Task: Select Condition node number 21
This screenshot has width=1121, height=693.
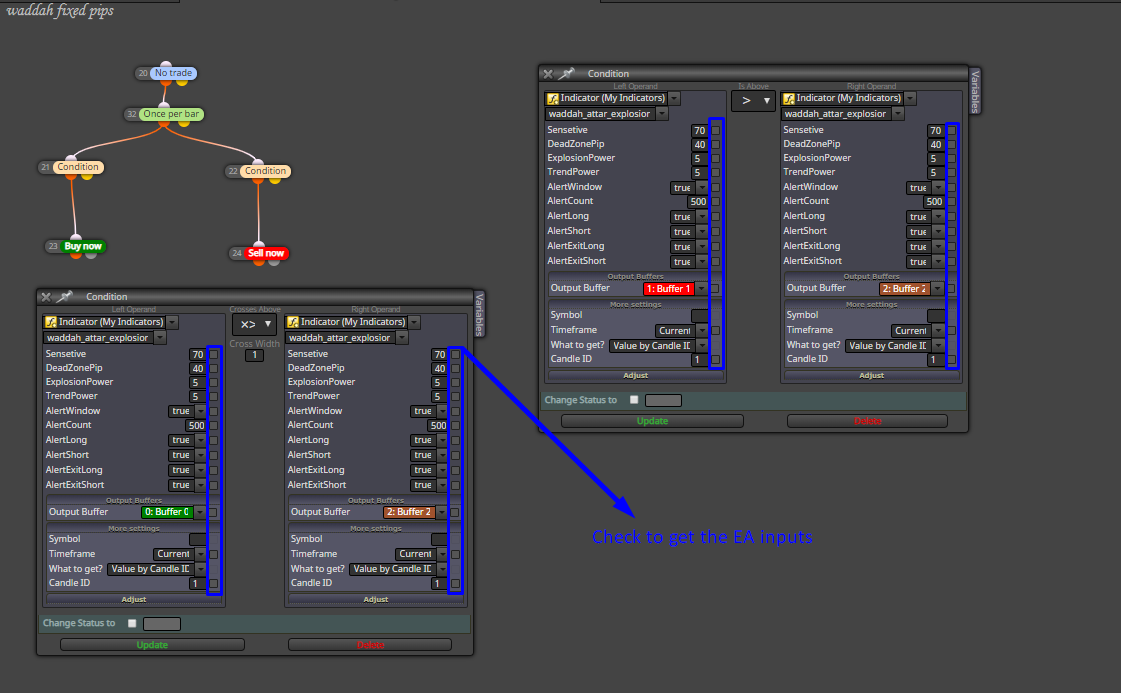Action: coord(78,167)
